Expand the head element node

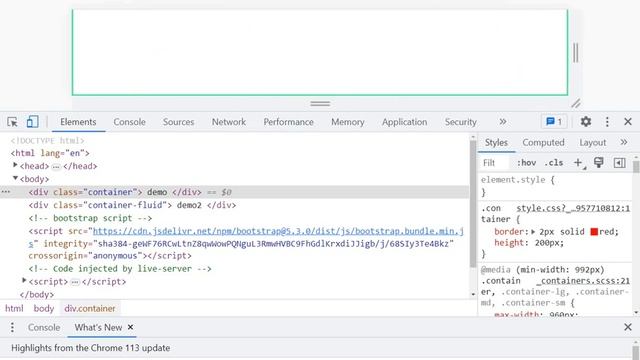click(15, 165)
